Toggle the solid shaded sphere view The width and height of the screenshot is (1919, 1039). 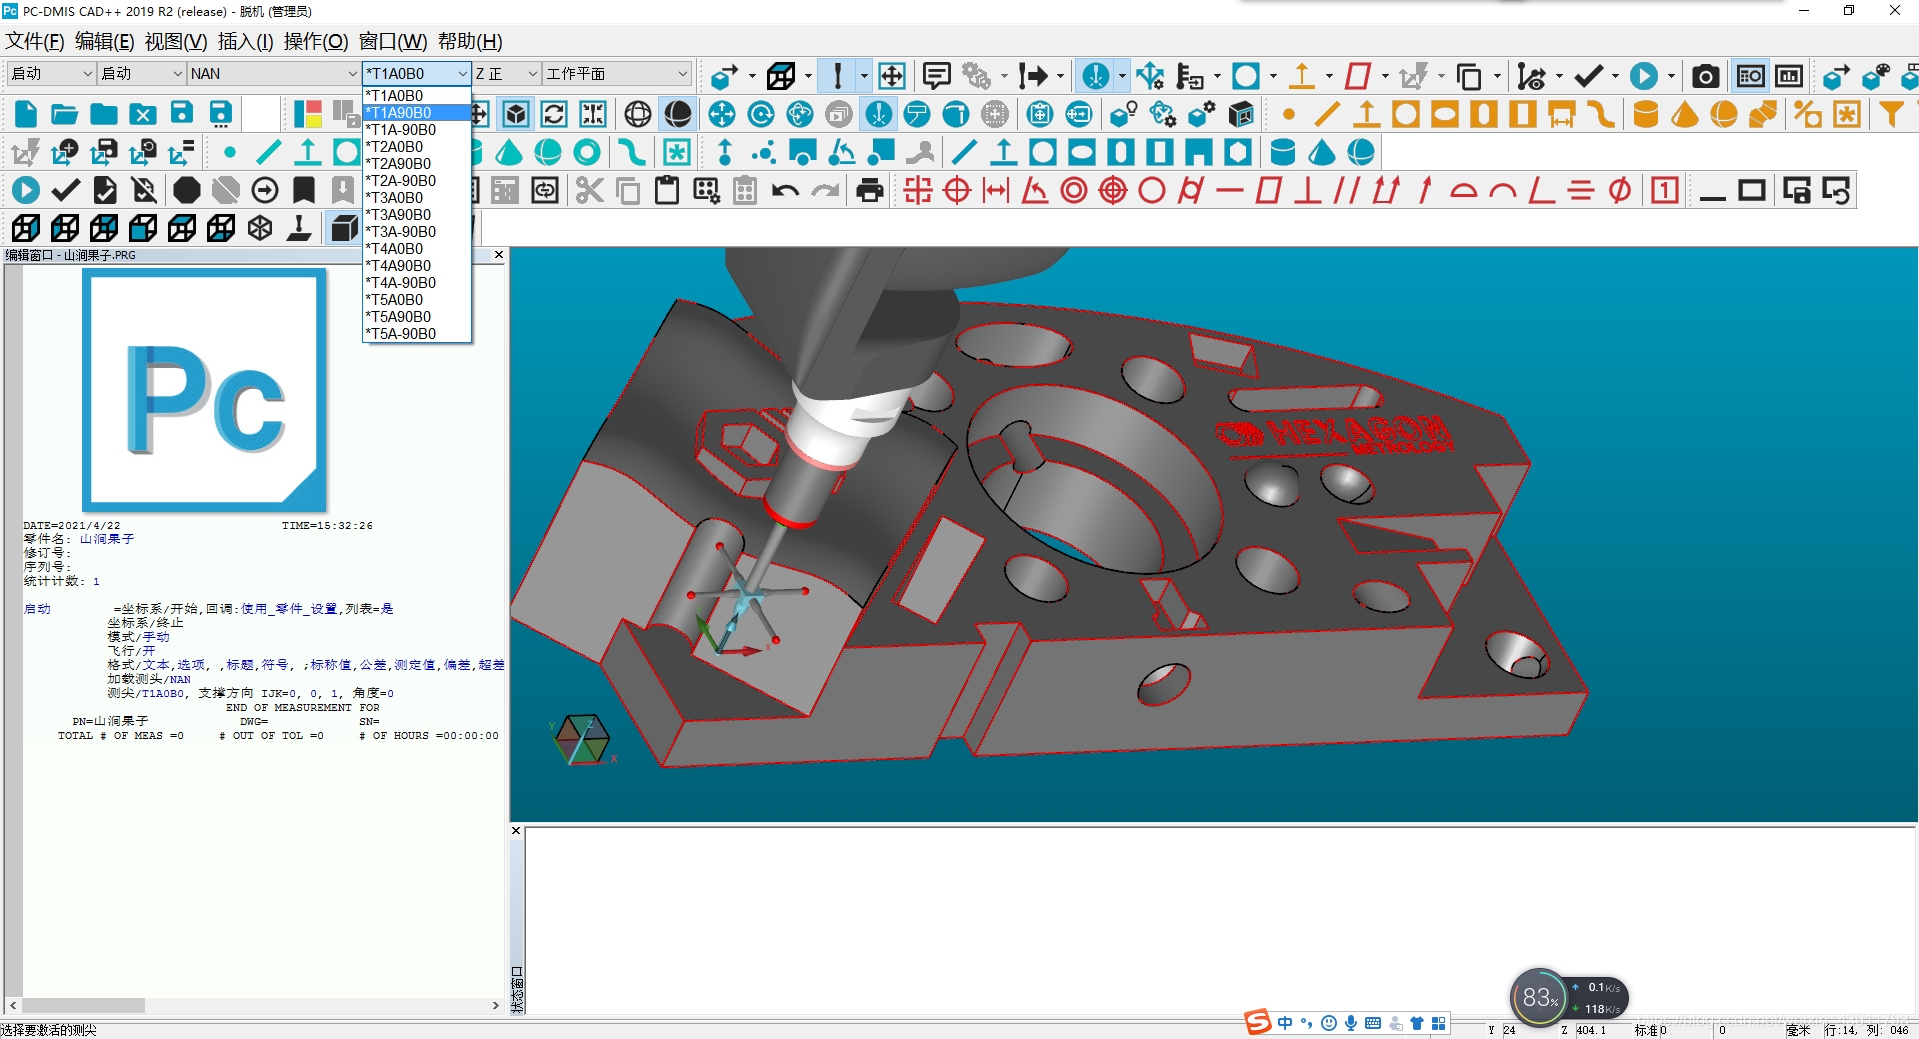(678, 114)
